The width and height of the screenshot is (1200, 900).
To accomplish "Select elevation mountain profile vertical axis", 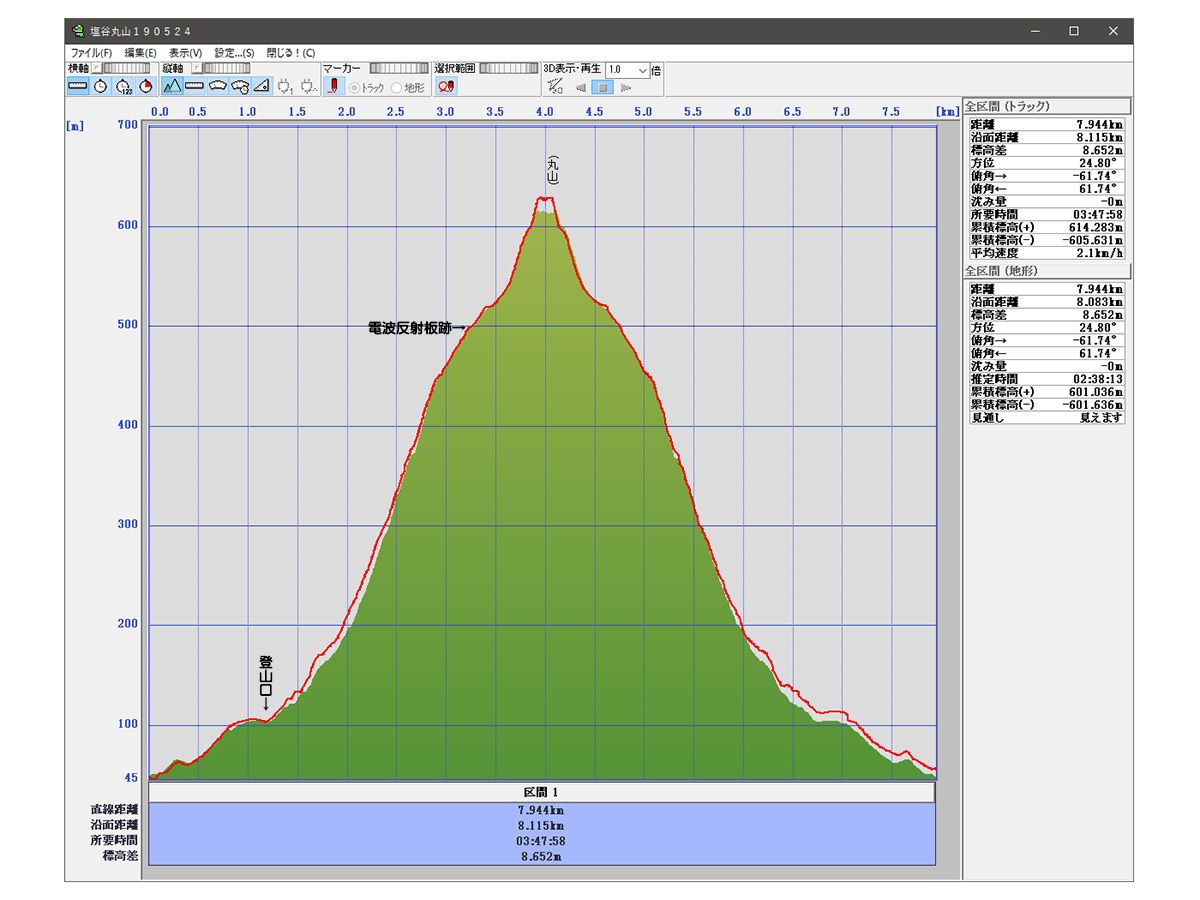I will 172,87.
